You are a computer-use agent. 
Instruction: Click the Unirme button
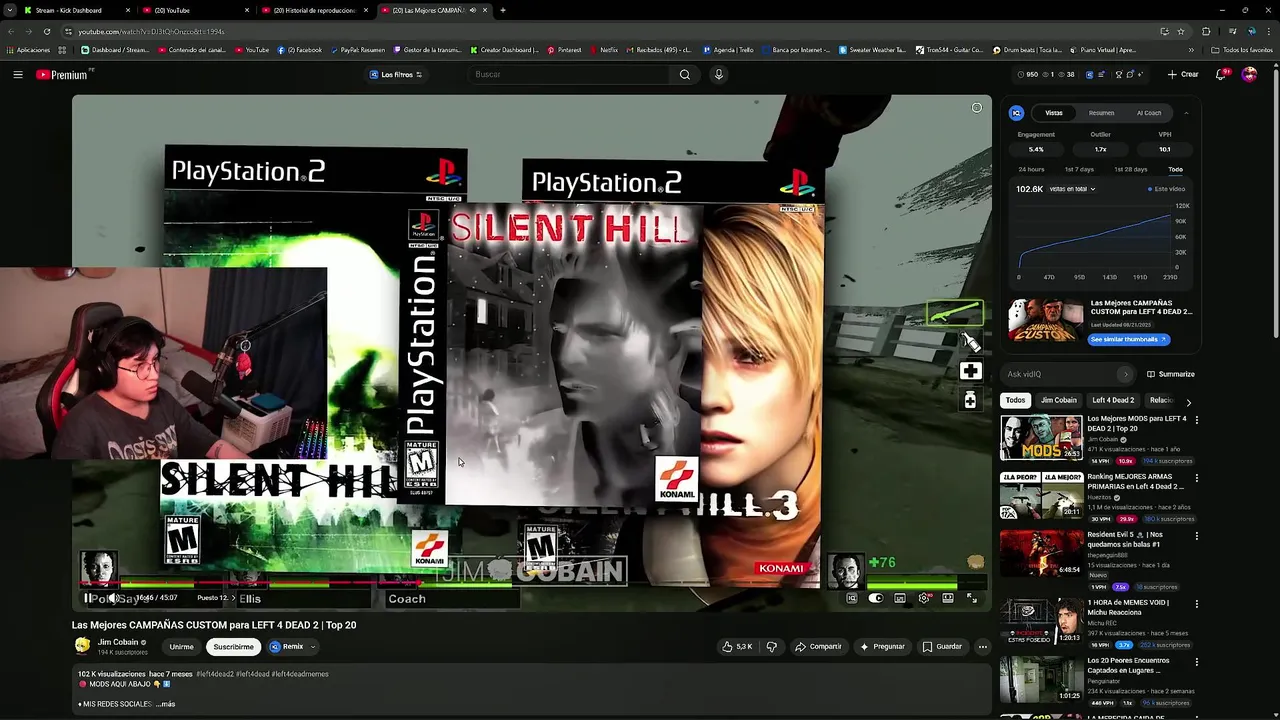(181, 647)
